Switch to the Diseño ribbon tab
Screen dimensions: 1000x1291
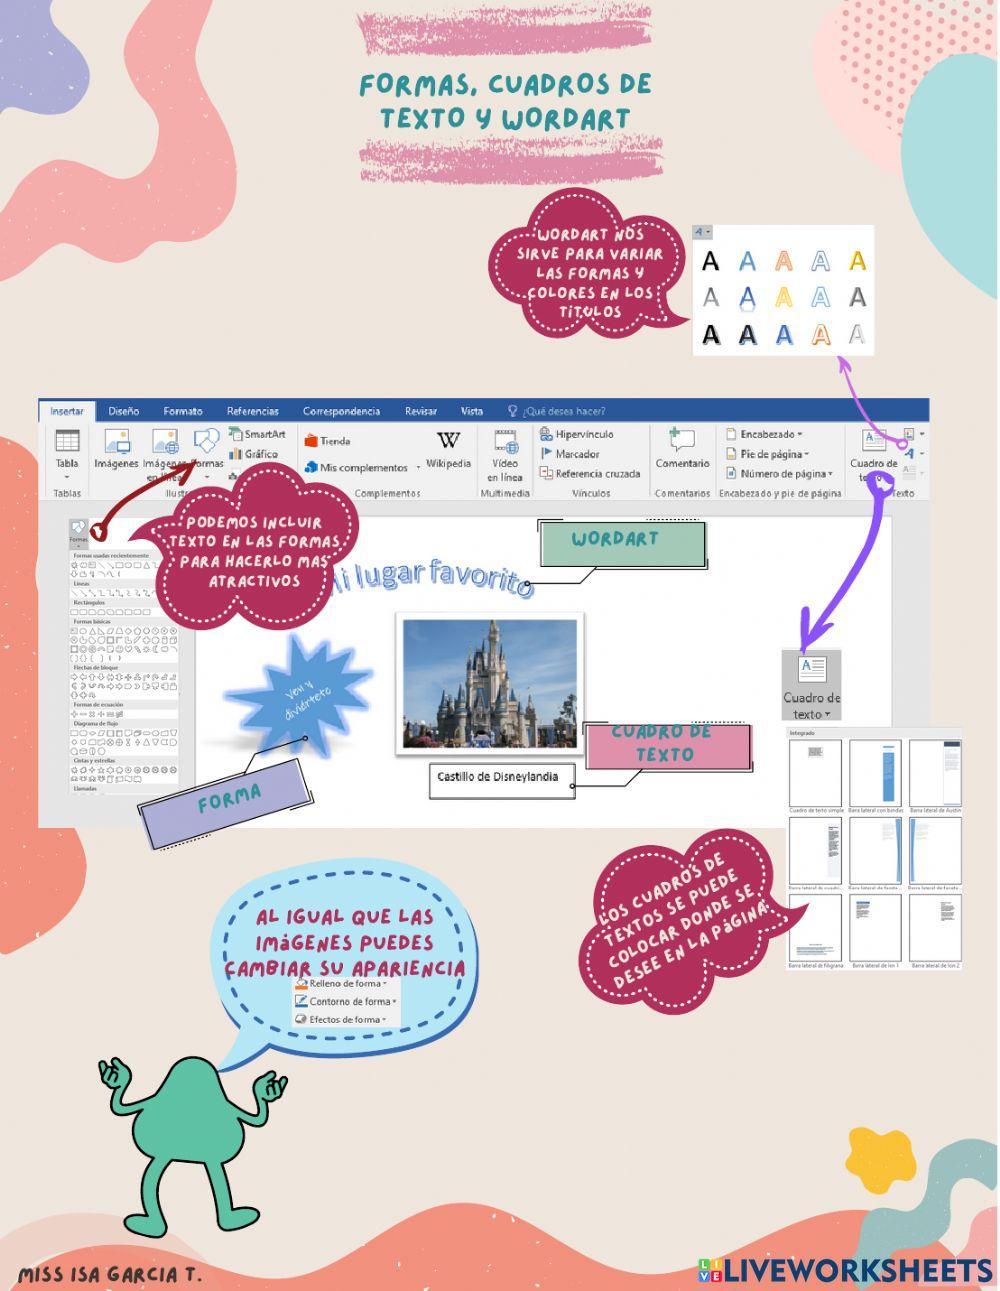(123, 411)
